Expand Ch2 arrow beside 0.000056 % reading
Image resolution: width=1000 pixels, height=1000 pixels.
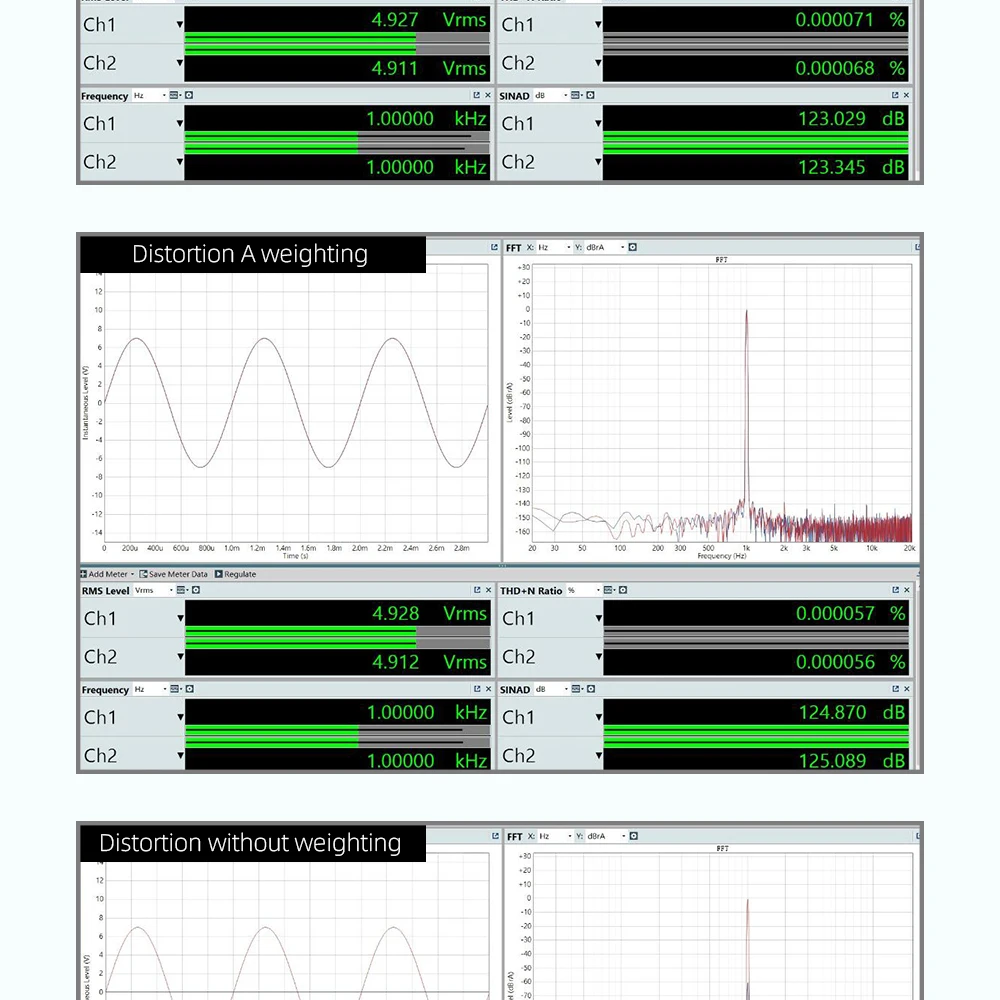point(598,656)
